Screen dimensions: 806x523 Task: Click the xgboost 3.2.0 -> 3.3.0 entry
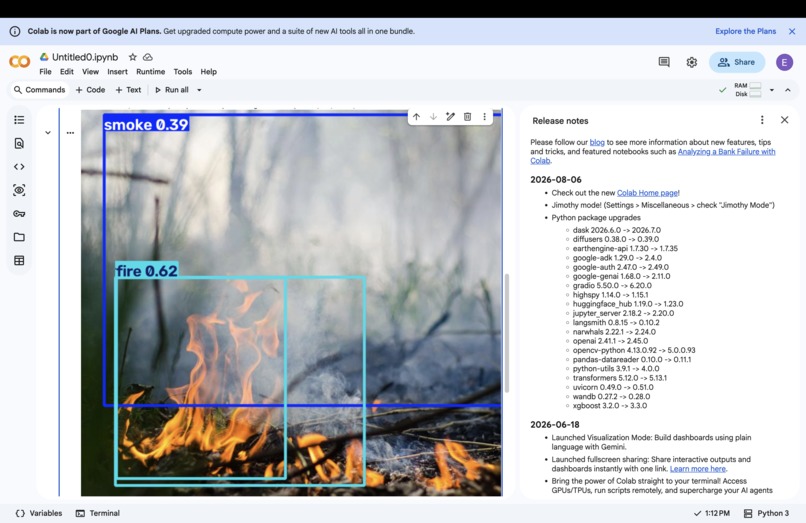pos(610,406)
